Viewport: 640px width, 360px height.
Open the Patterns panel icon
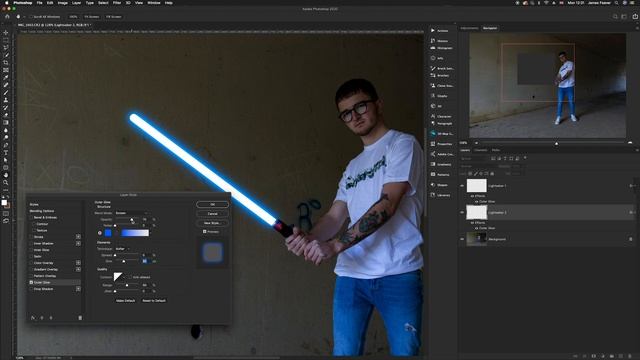(433, 174)
